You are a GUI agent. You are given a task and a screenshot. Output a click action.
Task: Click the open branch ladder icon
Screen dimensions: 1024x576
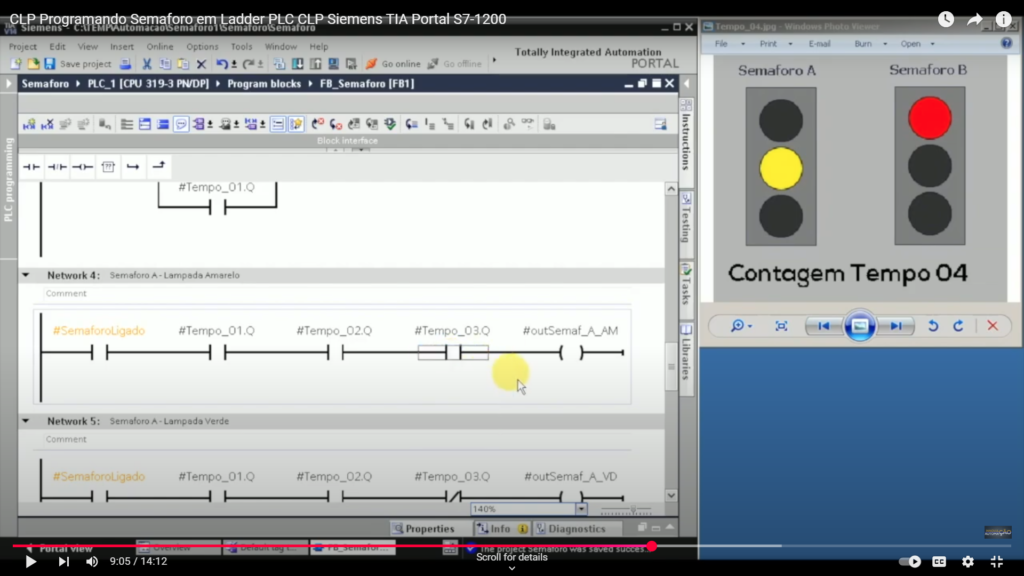tap(133, 167)
